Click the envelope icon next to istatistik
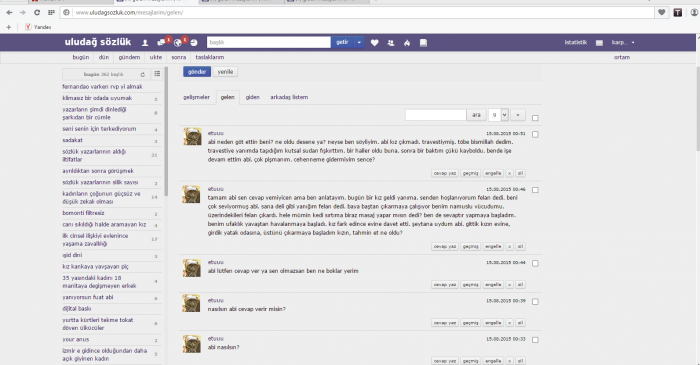Viewport: 700px width, 365px height. 599,43
